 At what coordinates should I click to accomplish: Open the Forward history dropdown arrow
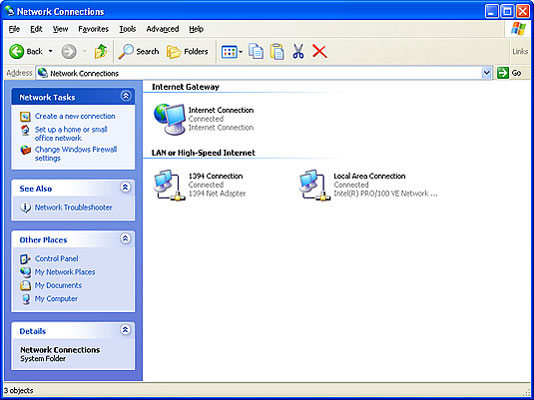tap(84, 52)
